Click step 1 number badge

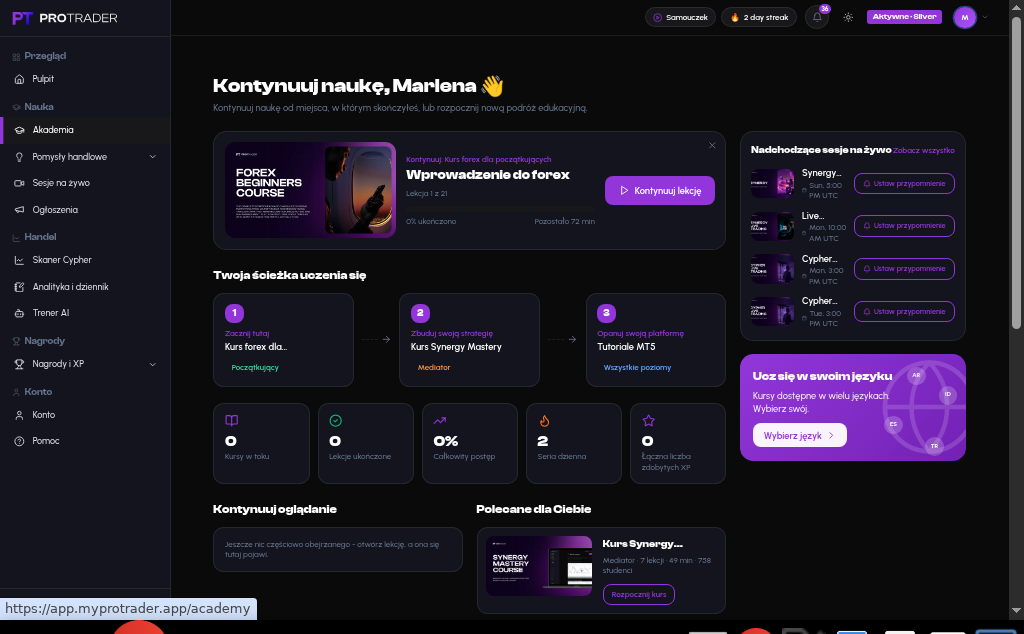pyautogui.click(x=234, y=313)
